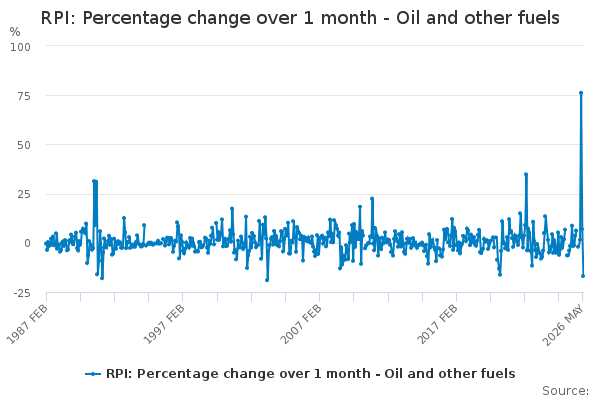Select the 2017 FEB axis label
This screenshot has height=400, width=600.
(438, 325)
